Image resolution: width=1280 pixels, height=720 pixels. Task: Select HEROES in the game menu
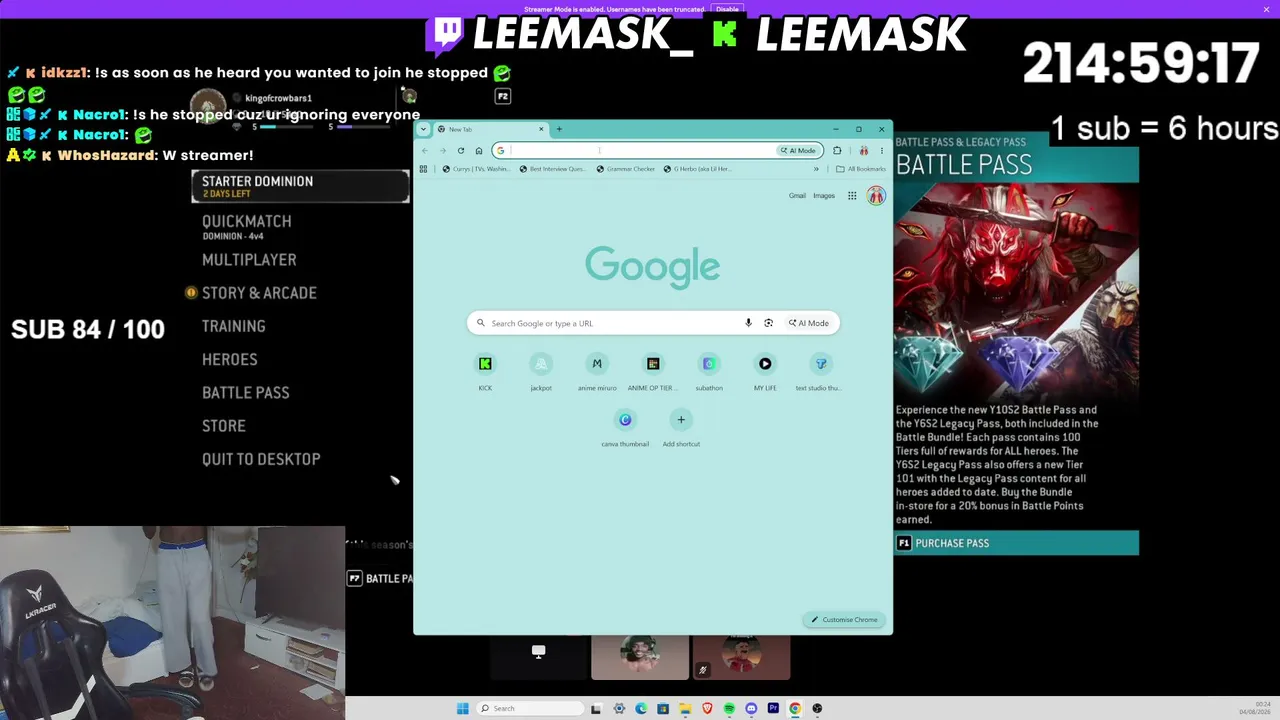coord(230,359)
